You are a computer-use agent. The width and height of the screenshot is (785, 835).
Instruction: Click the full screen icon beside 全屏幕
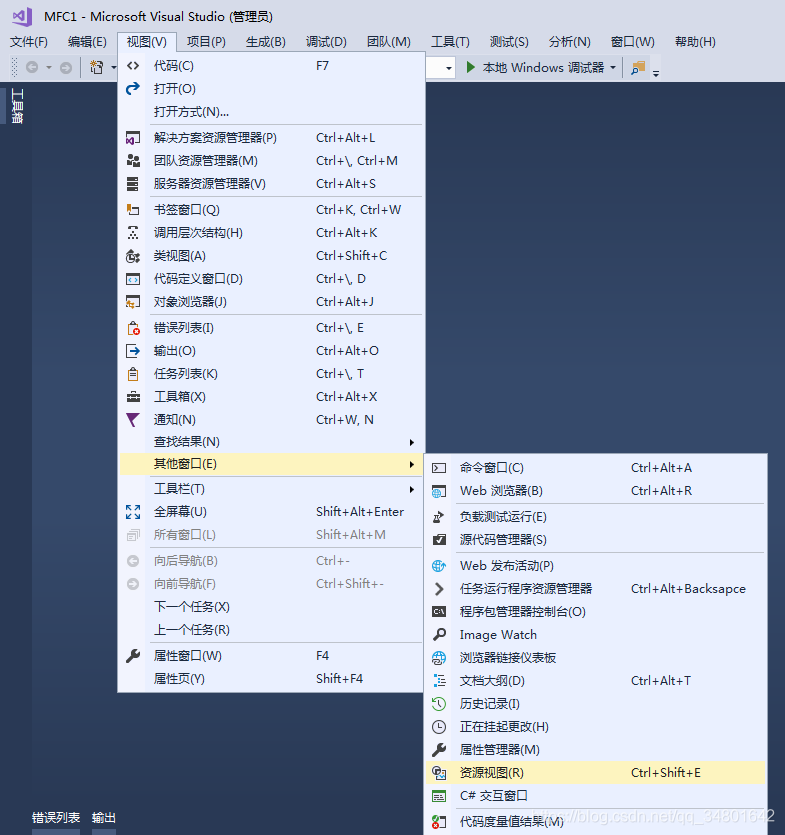pos(133,512)
